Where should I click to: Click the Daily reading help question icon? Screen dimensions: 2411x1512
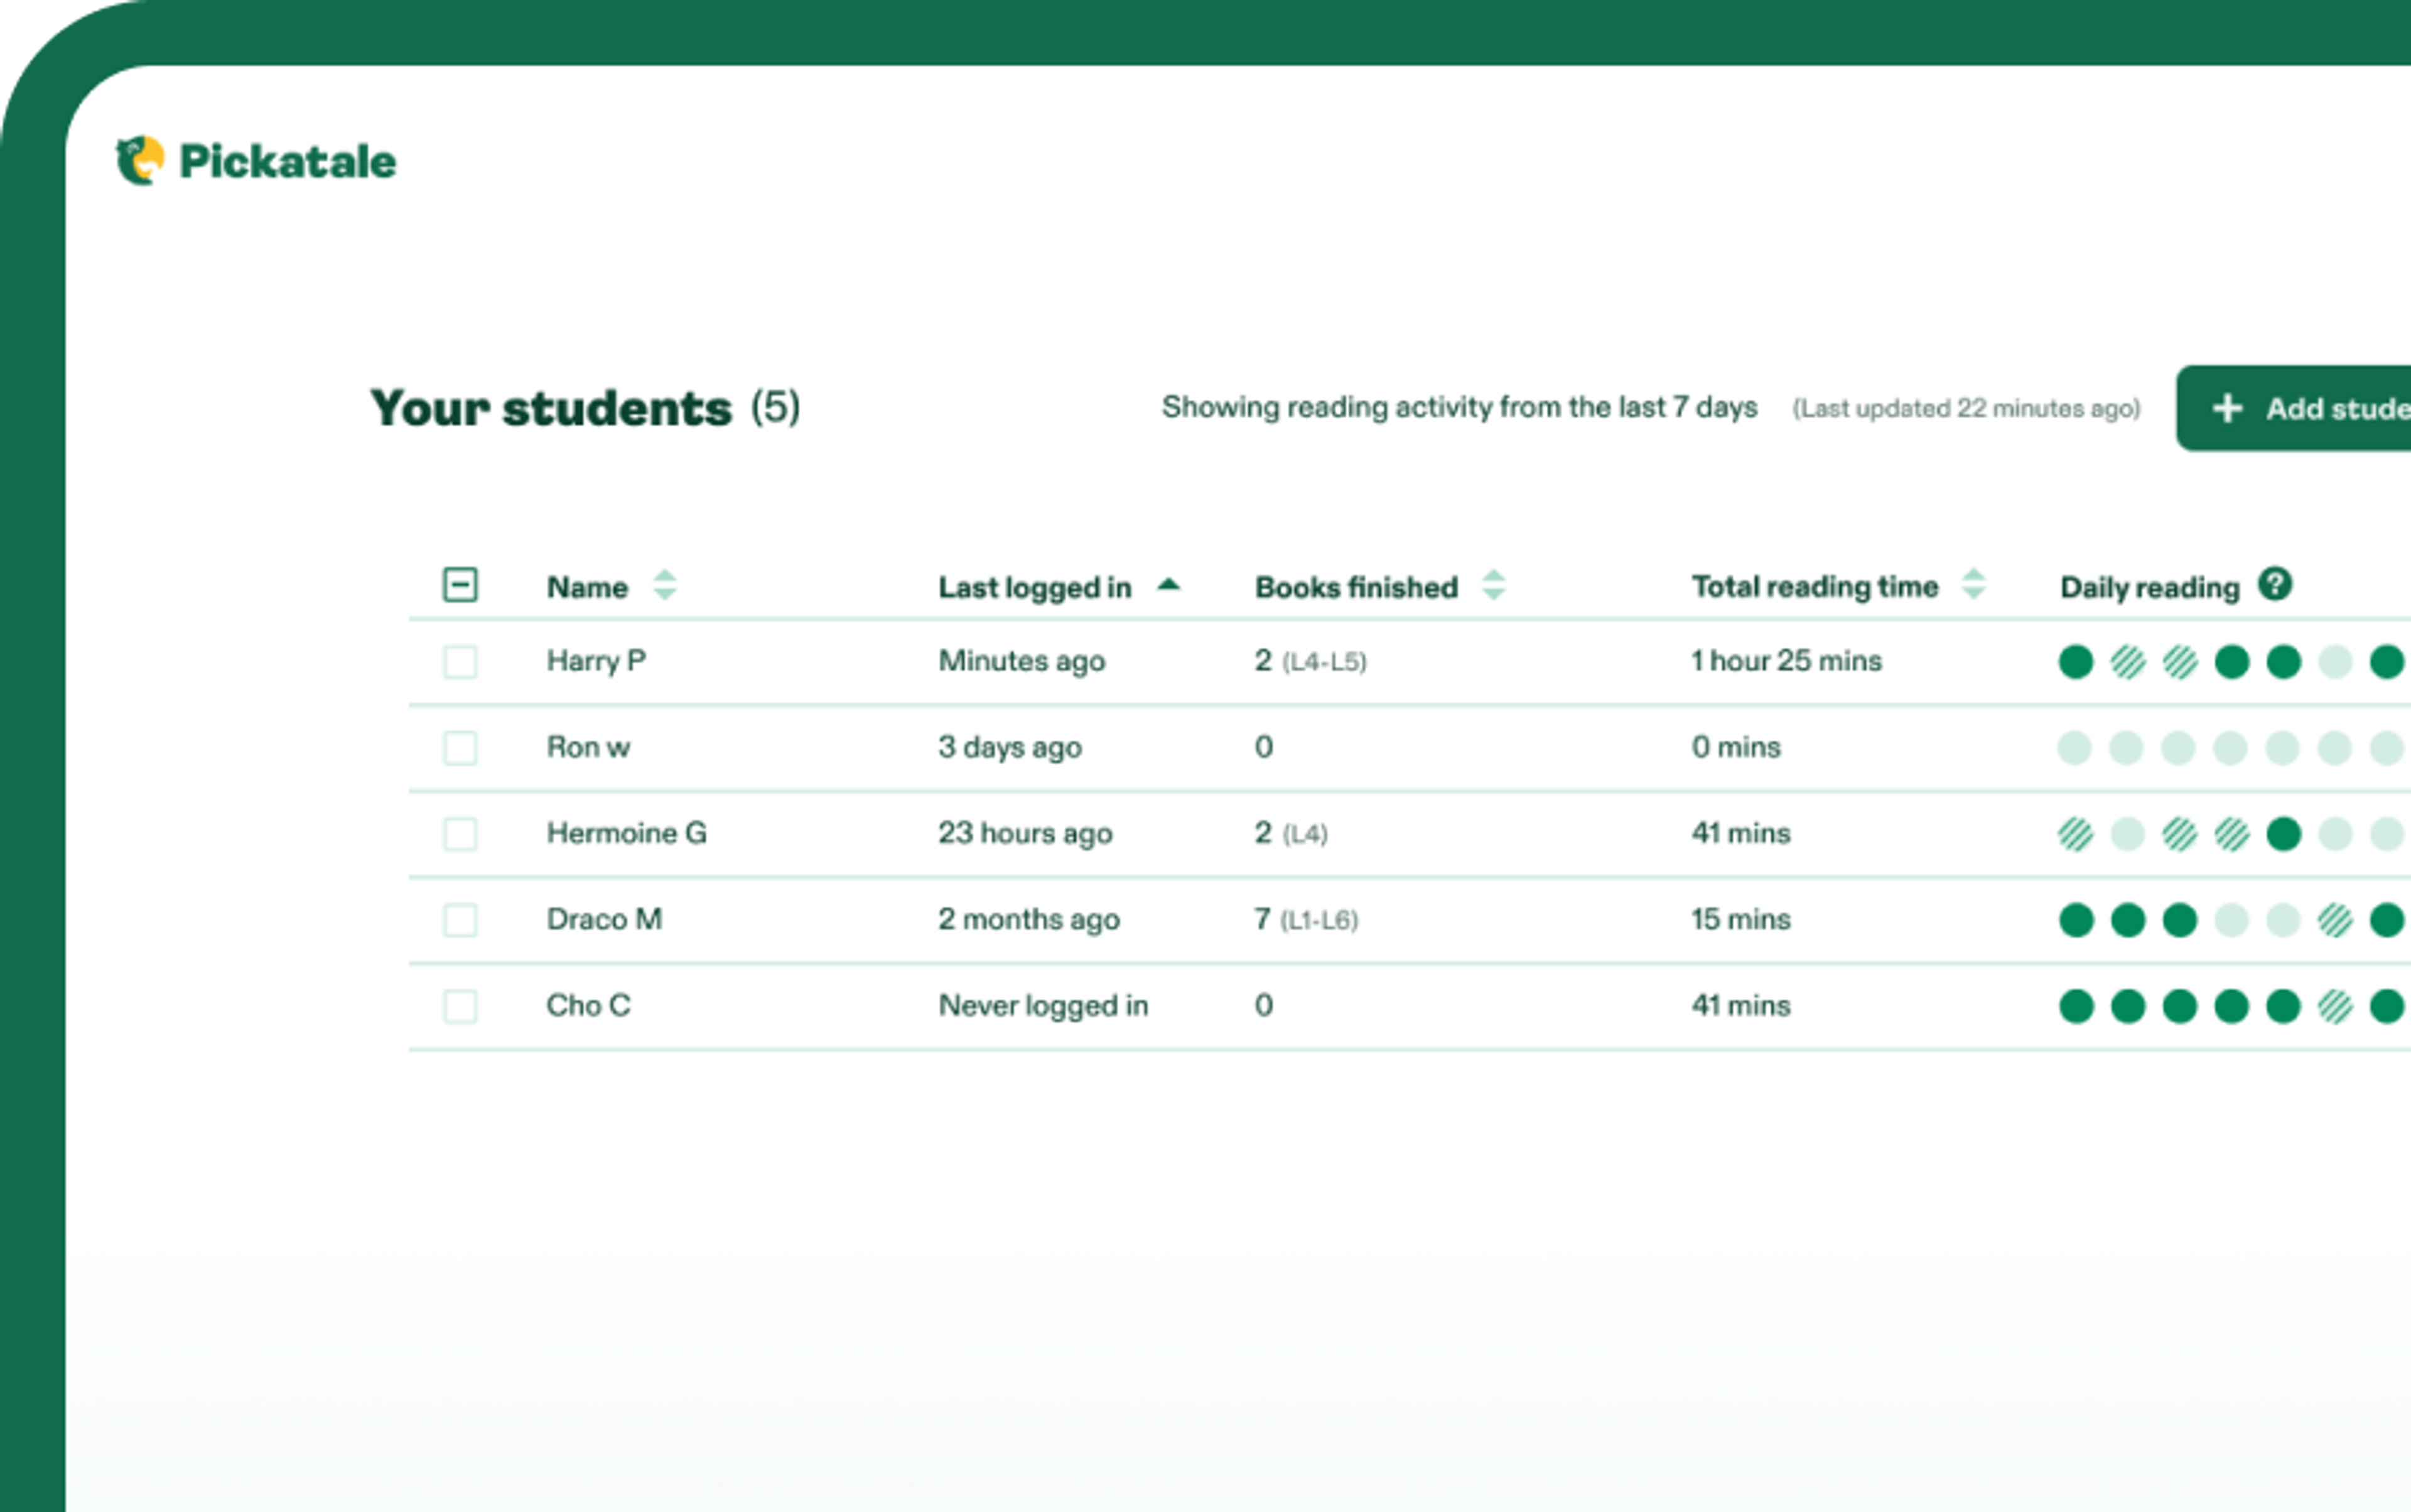click(2274, 584)
